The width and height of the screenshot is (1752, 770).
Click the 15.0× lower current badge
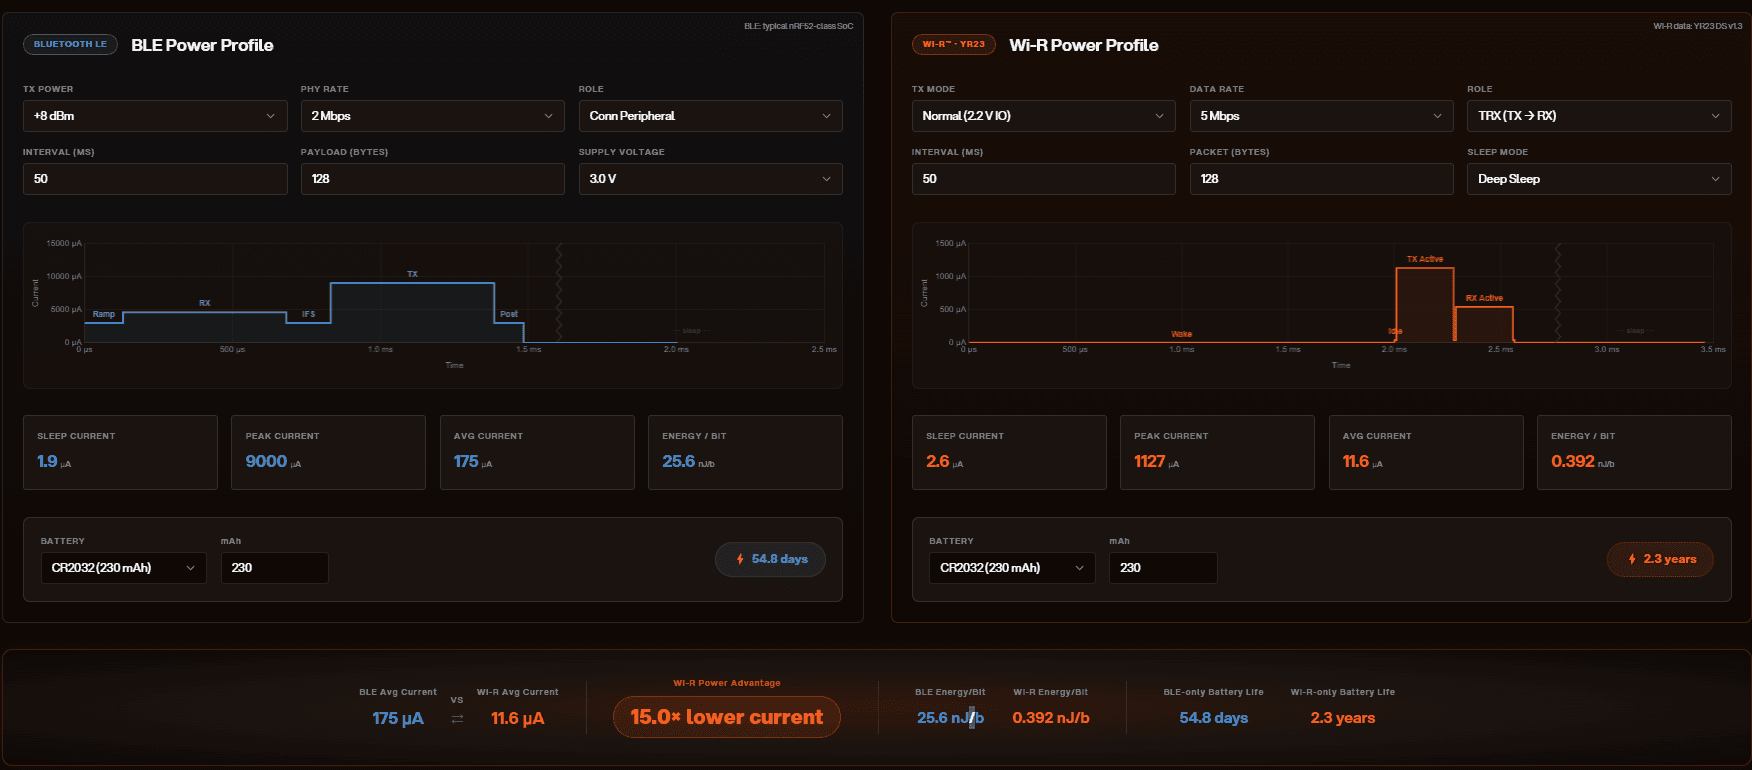(x=727, y=717)
